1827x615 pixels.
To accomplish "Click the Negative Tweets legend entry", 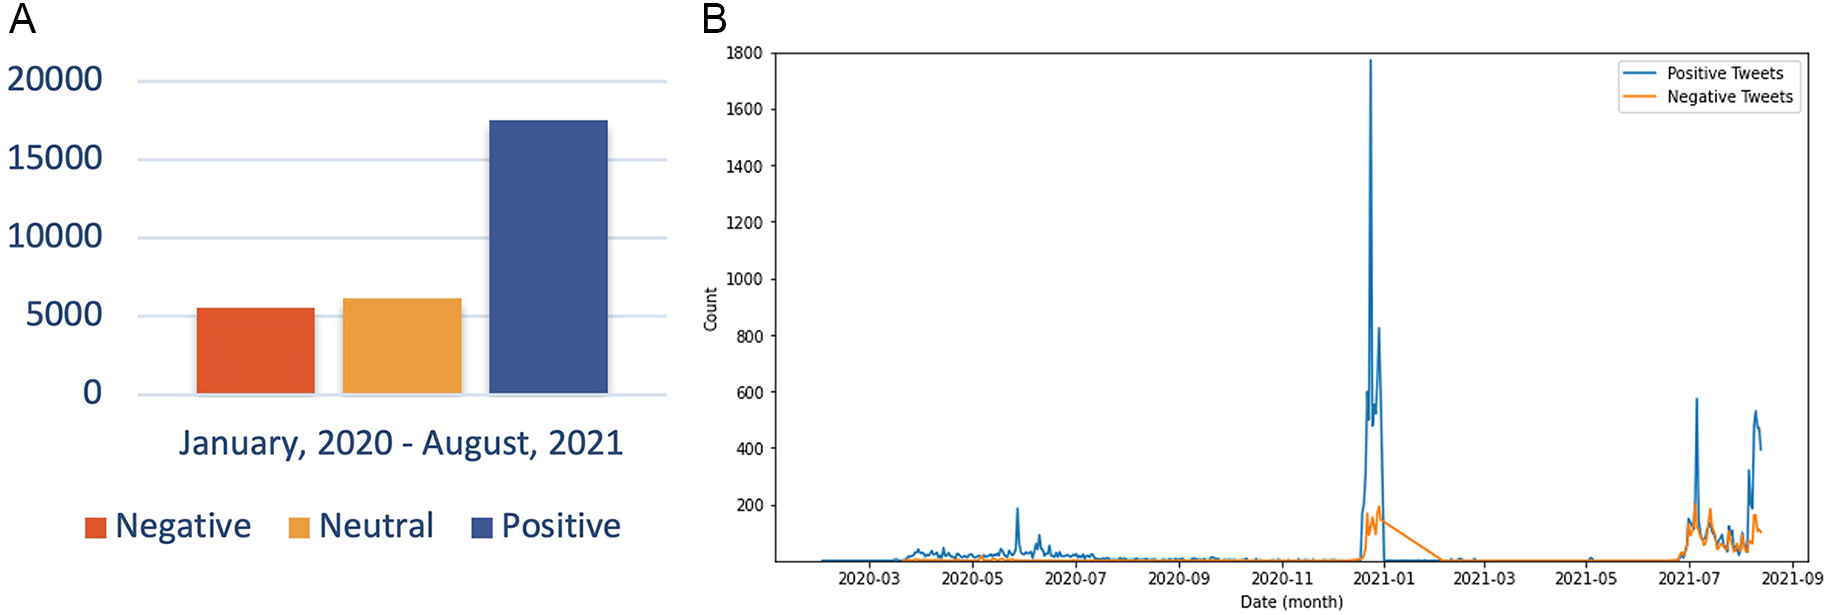I will point(1729,97).
